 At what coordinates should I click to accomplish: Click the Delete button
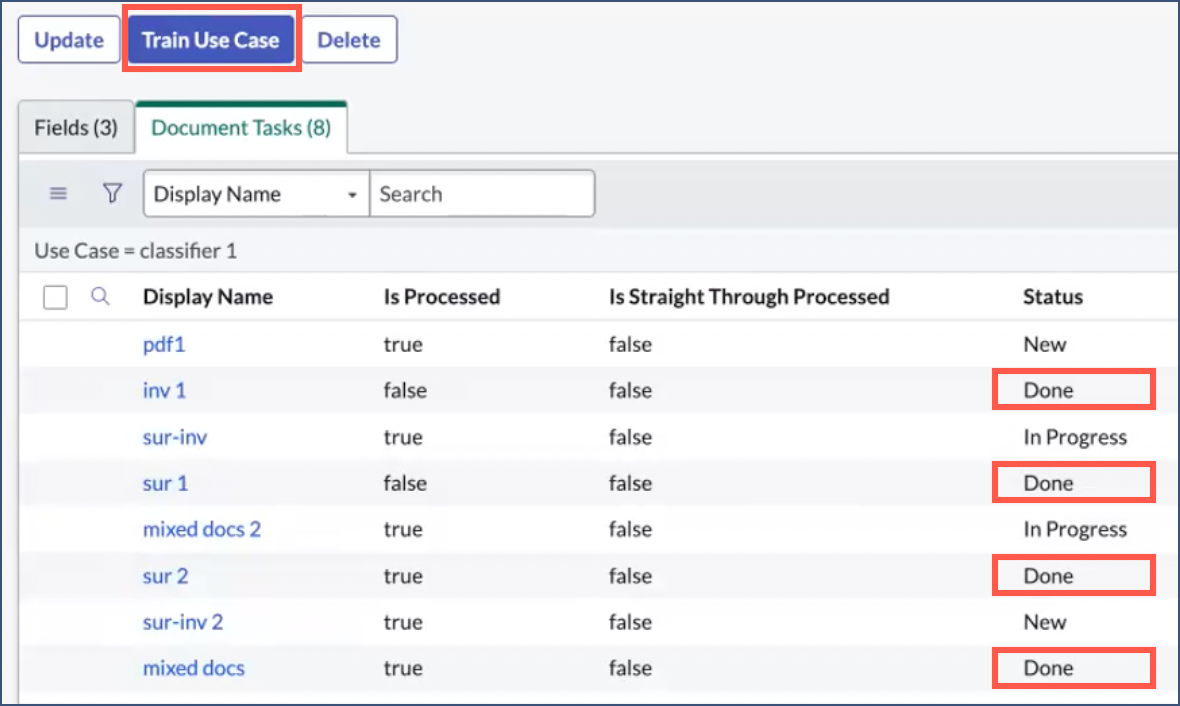pyautogui.click(x=349, y=40)
